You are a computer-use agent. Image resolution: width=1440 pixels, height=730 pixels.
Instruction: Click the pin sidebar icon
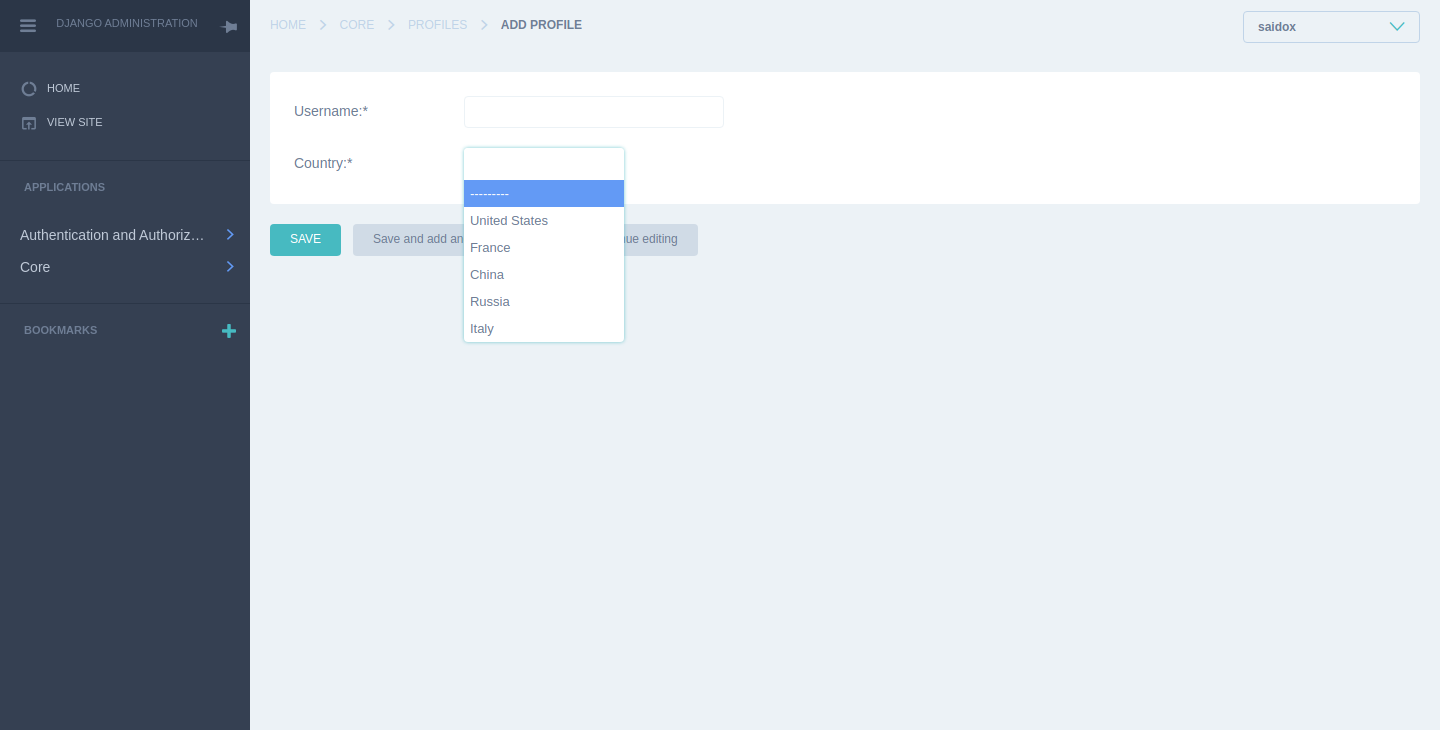229,27
